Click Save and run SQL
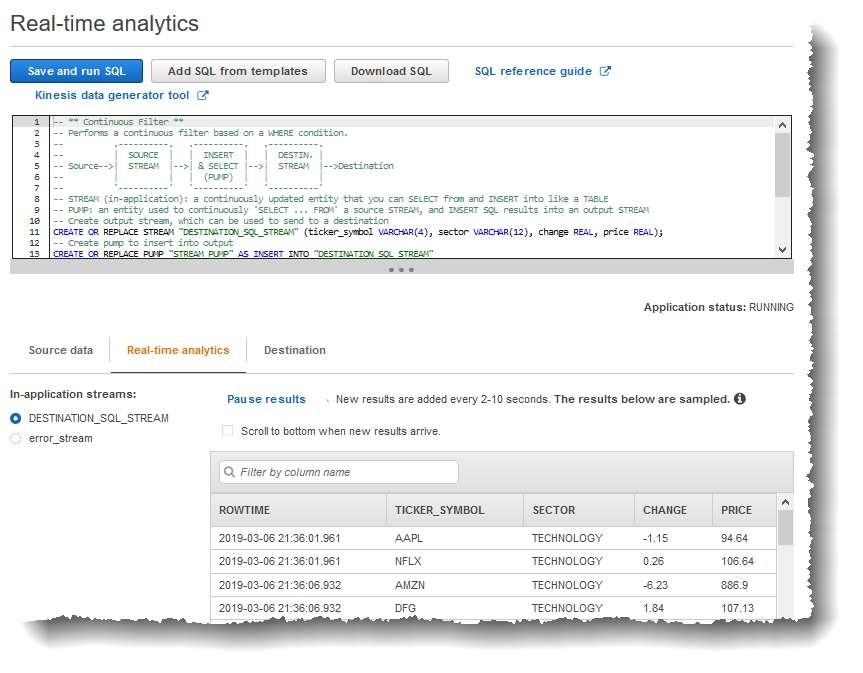 76,70
